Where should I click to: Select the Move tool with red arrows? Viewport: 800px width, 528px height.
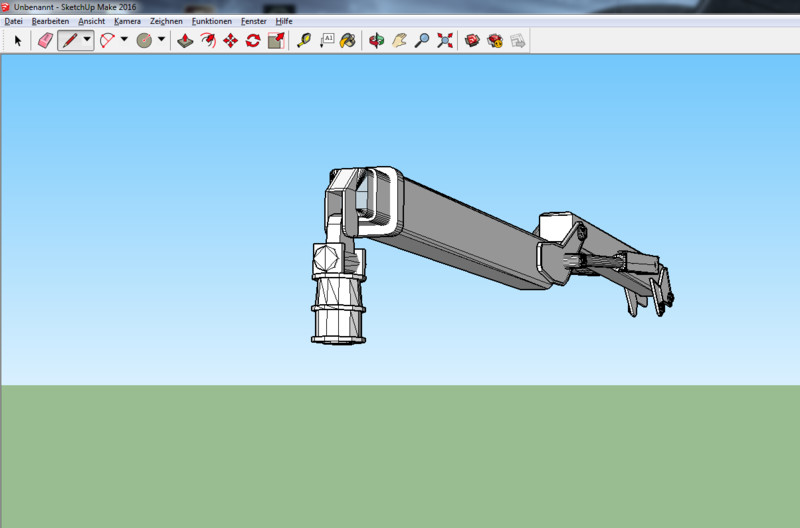230,41
